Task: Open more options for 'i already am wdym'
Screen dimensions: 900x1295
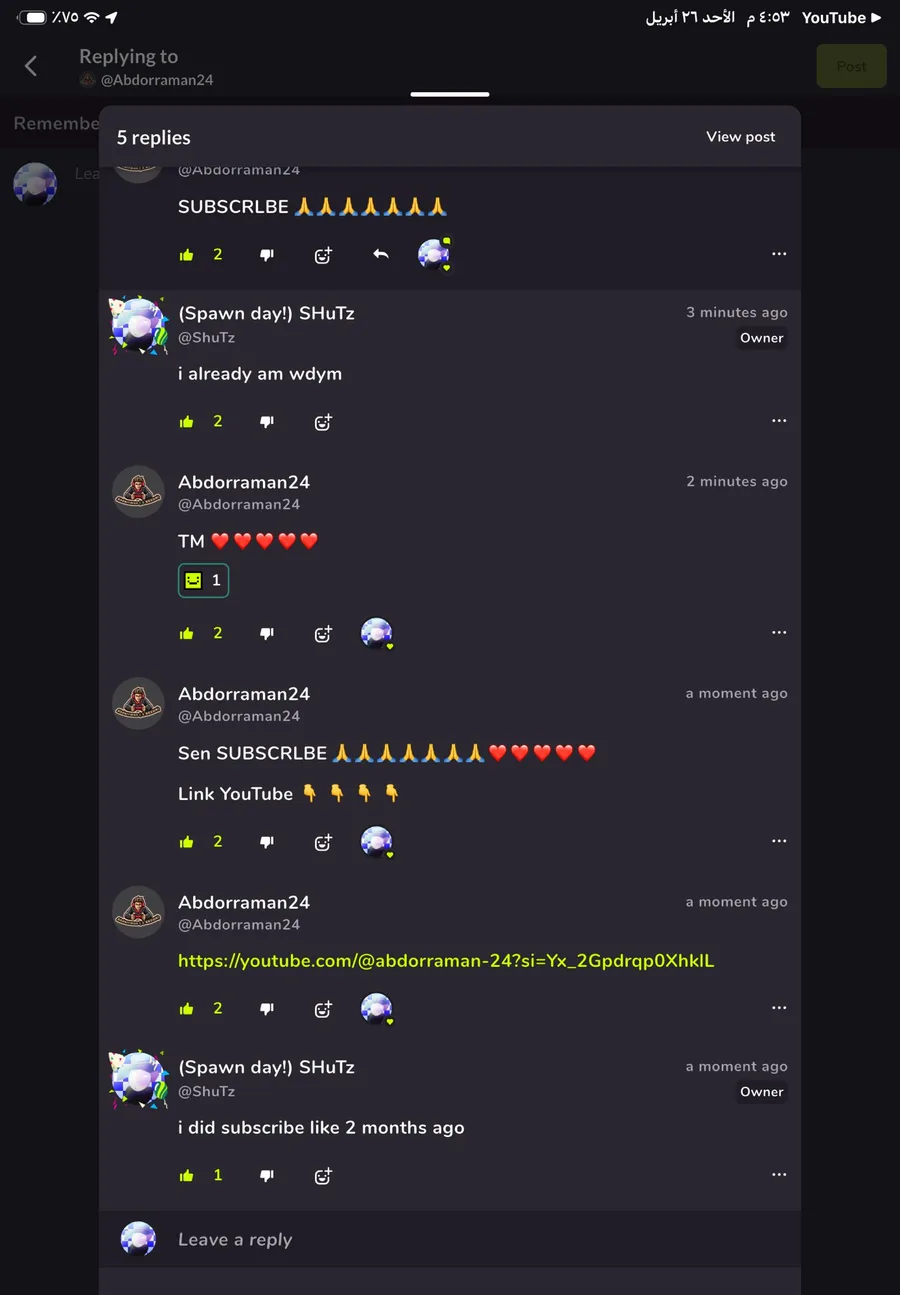Action: click(x=779, y=421)
